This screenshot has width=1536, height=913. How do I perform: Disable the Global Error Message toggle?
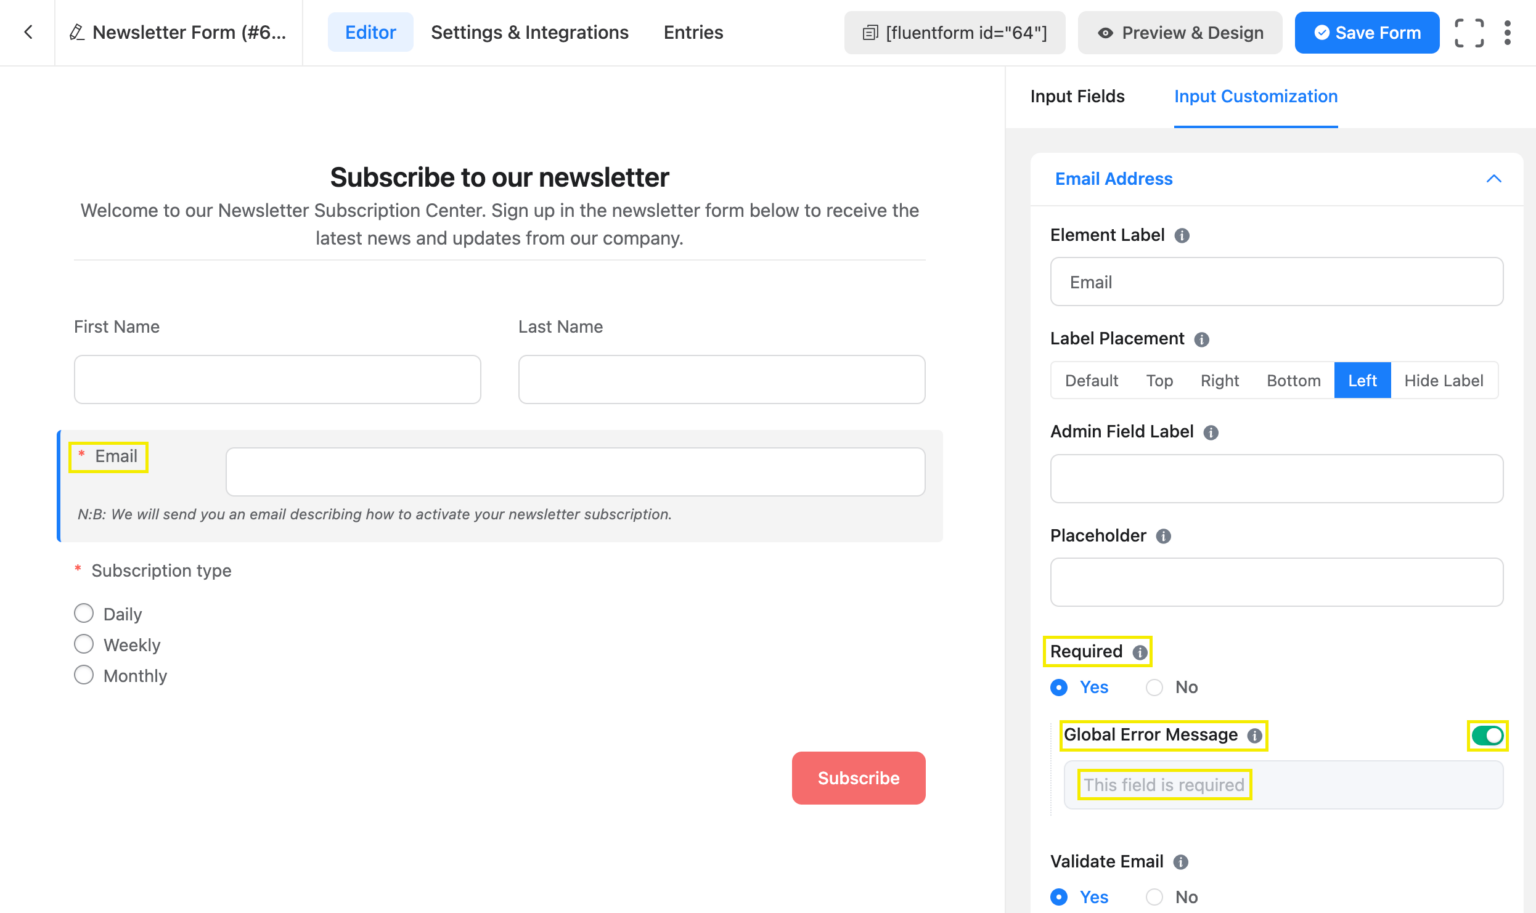pos(1487,735)
